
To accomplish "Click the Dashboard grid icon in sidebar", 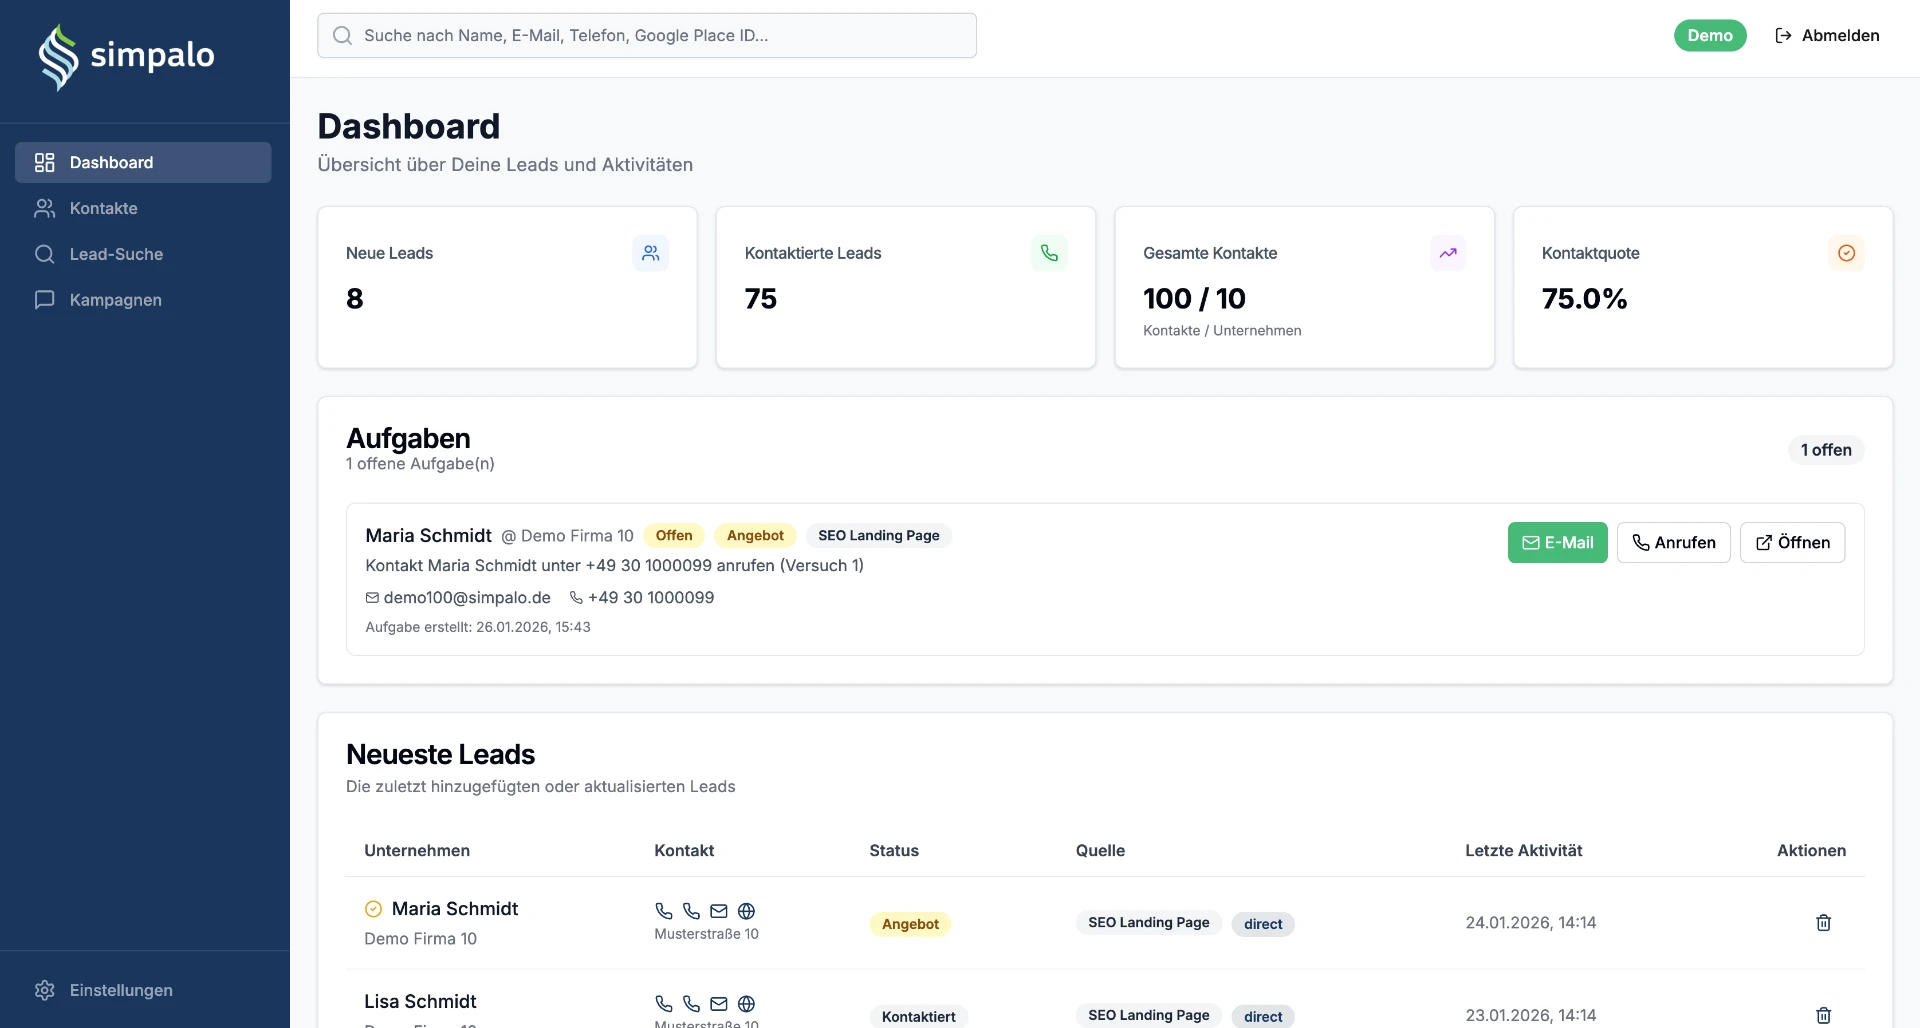I will click(45, 162).
